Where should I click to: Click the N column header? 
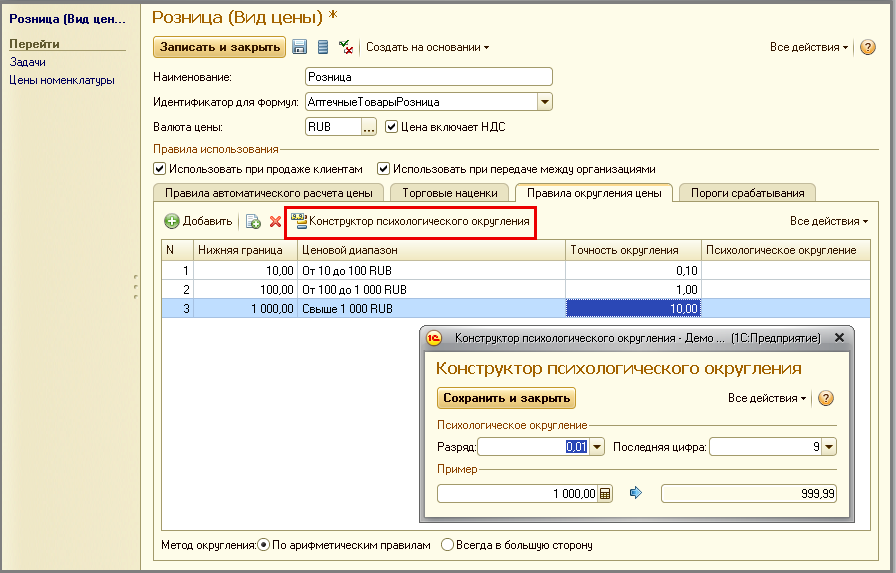click(178, 250)
